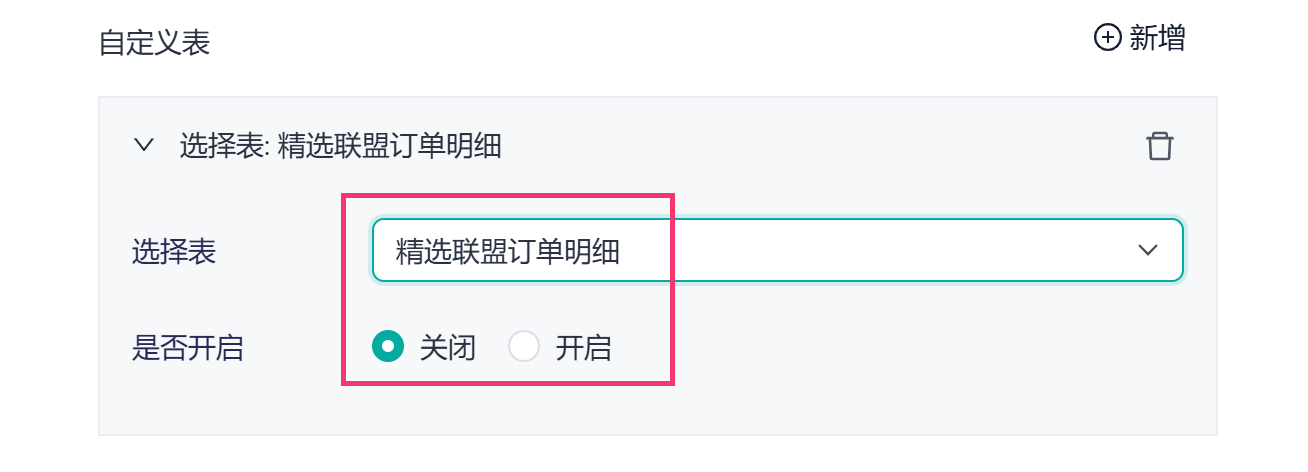Click the 开启 option label text
1308x472 pixels.
[x=583, y=349]
